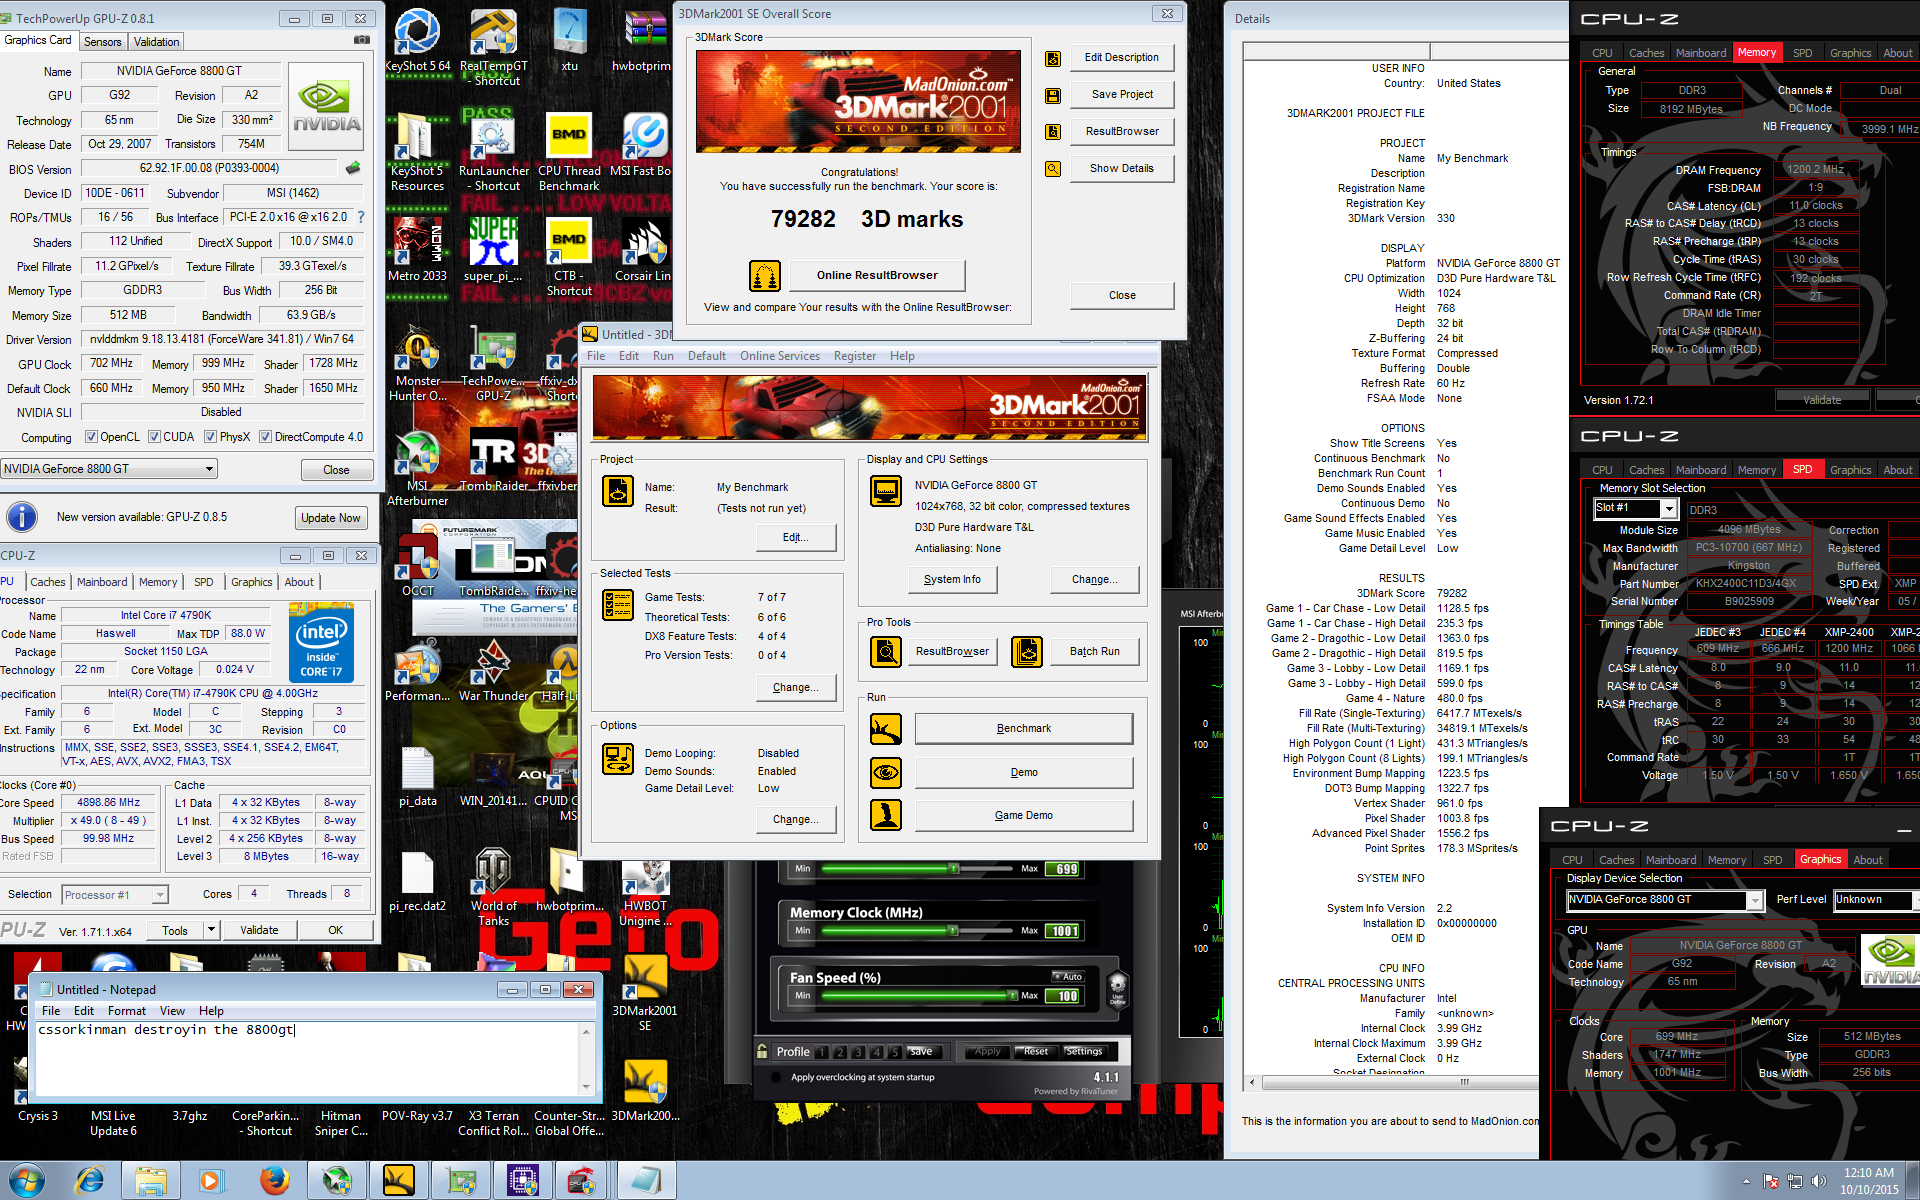Image resolution: width=1920 pixels, height=1200 pixels.
Task: Click the System Info button in 3DMark
Action: (x=952, y=579)
